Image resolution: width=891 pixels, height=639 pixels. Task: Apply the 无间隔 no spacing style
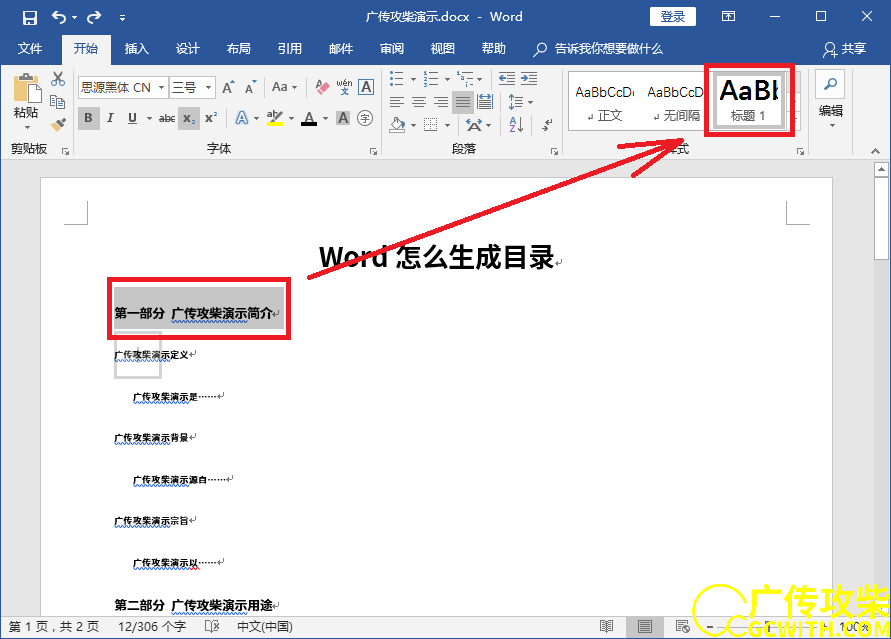(x=675, y=102)
